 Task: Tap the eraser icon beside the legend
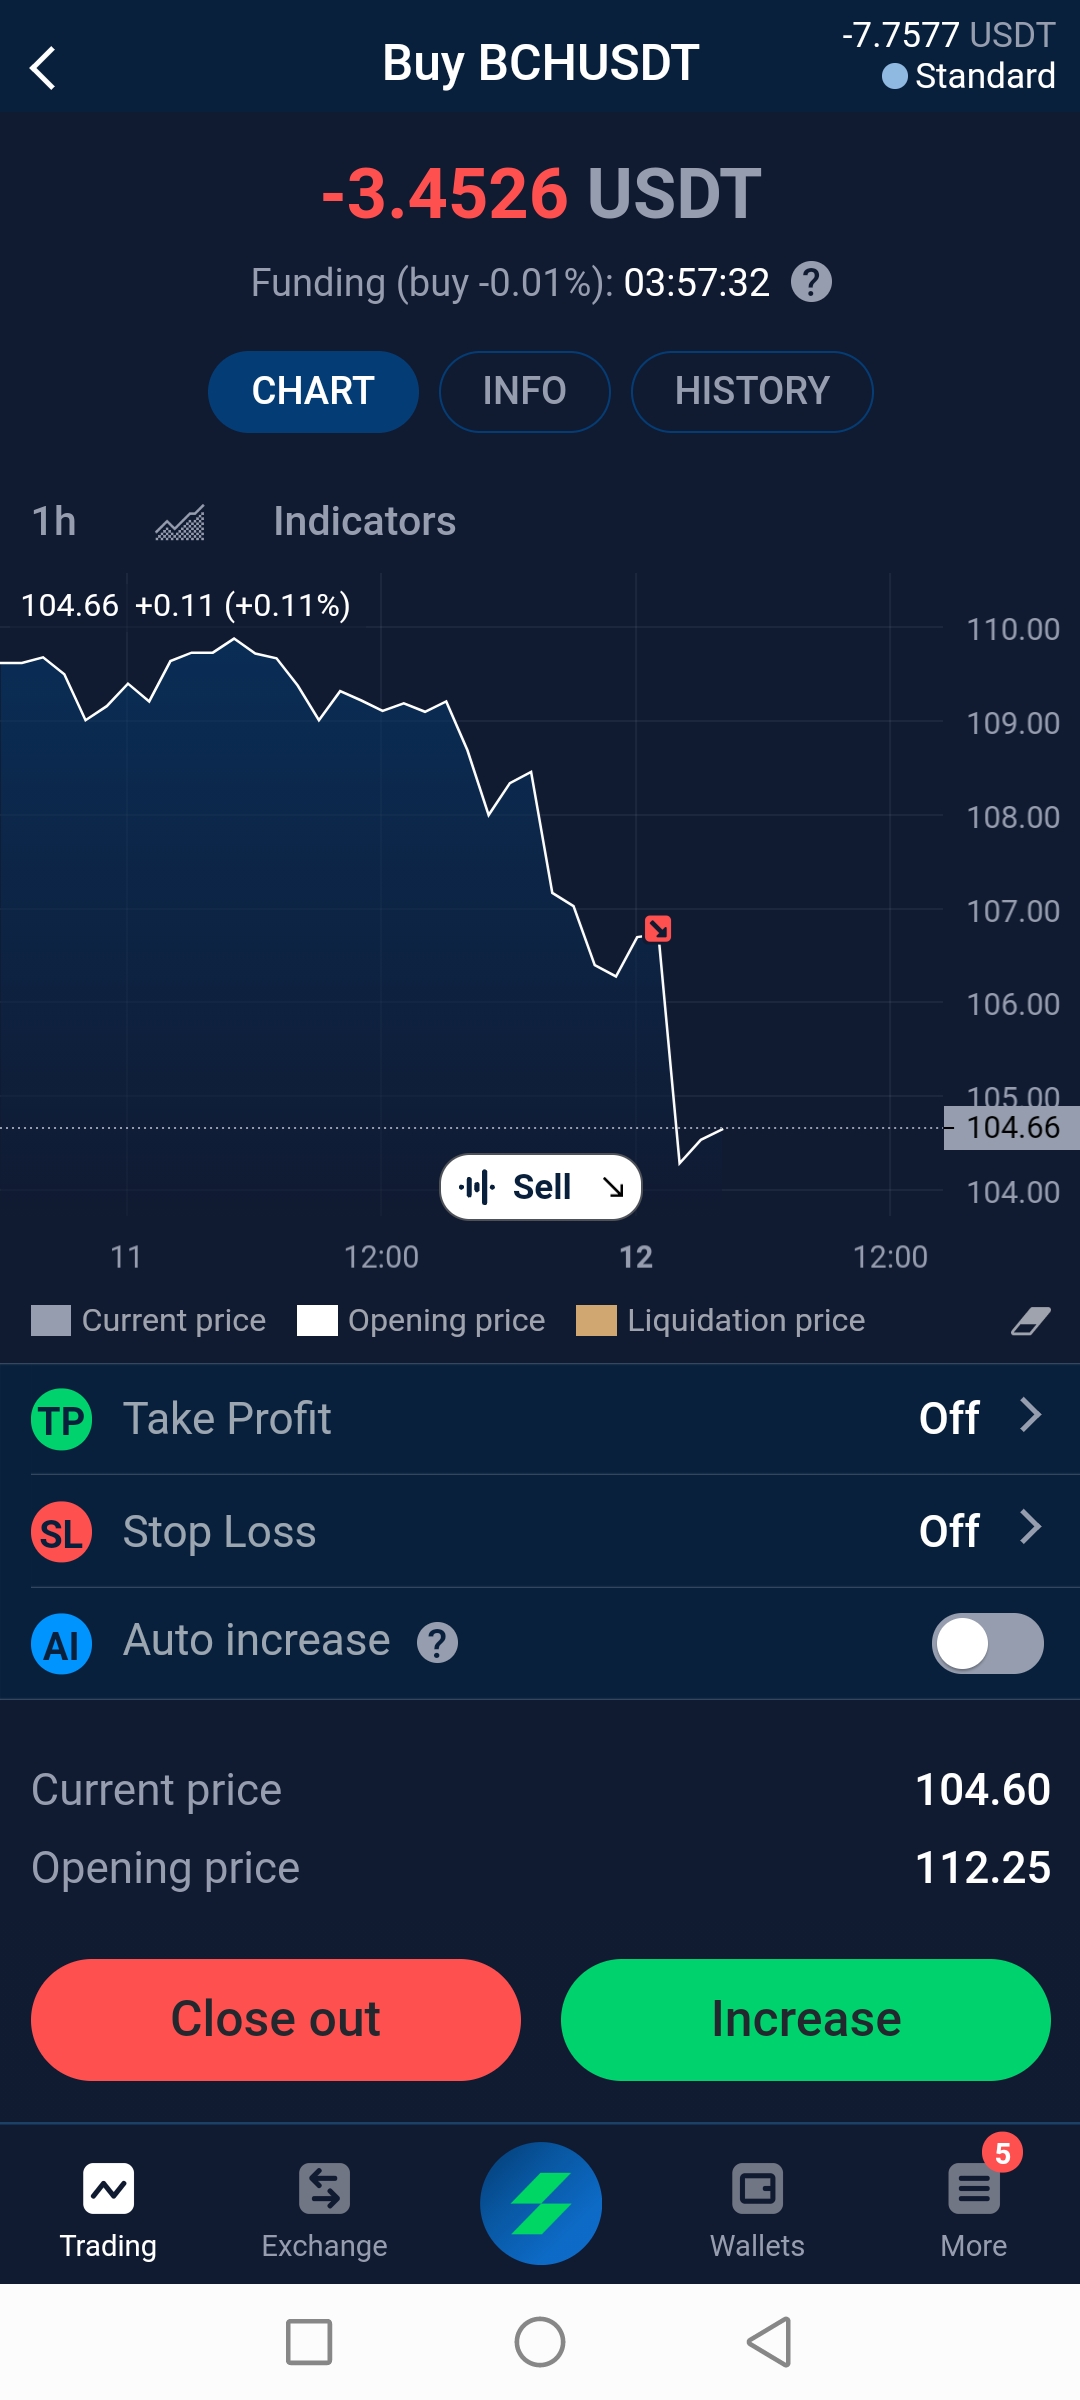(1030, 1321)
